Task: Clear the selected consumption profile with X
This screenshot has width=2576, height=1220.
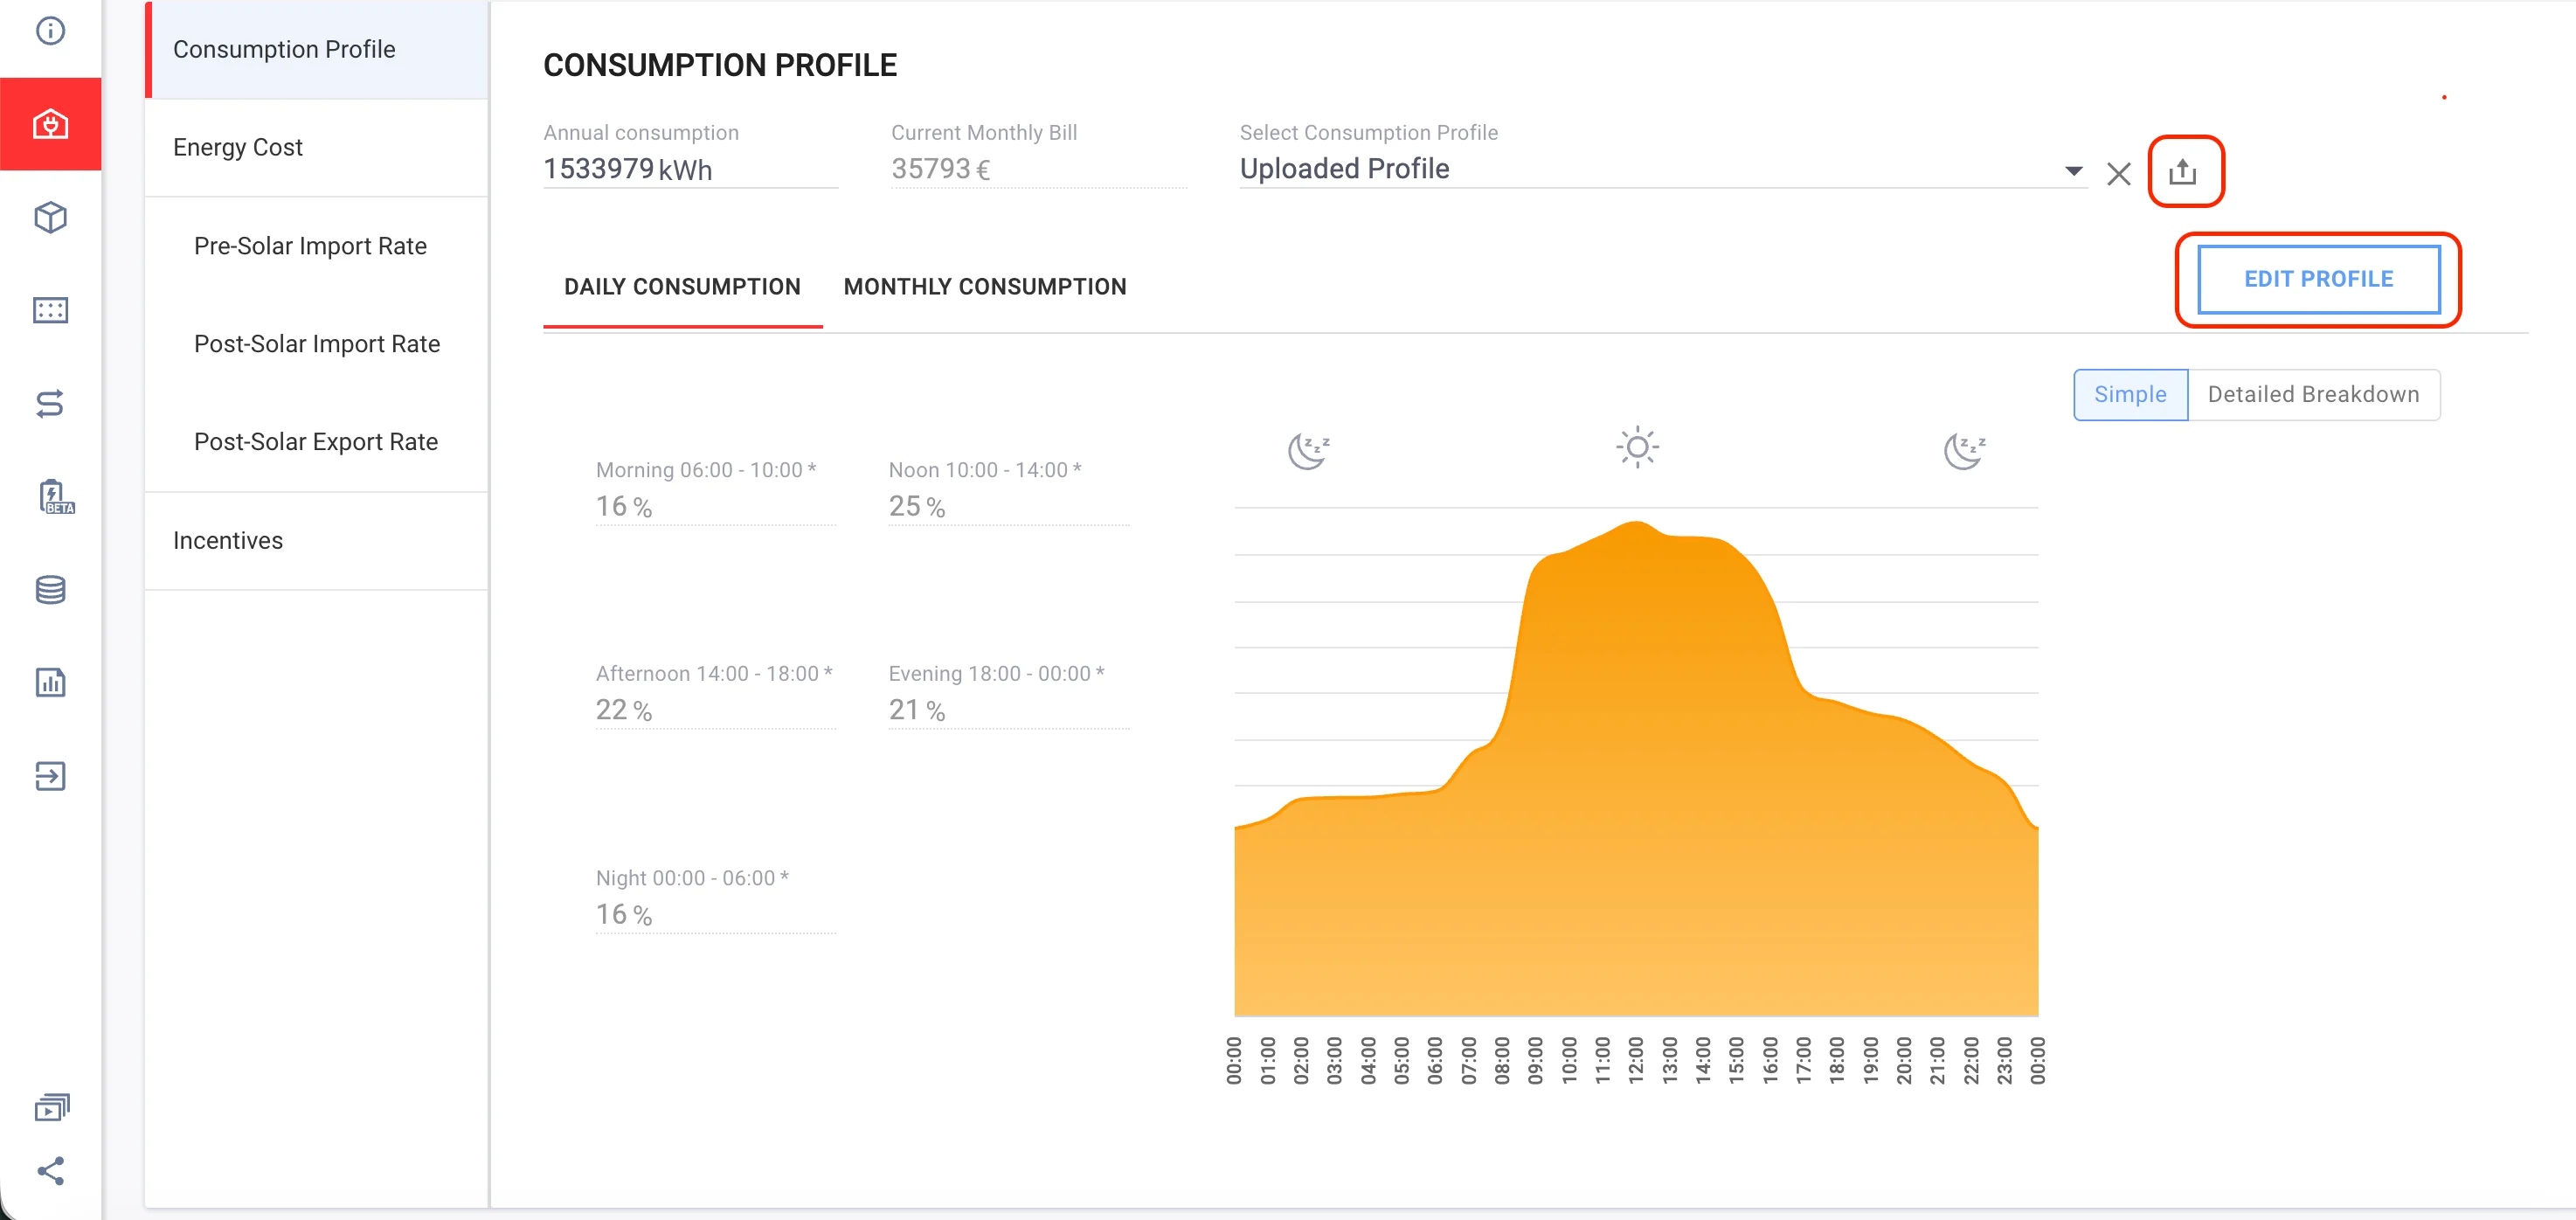Action: 2118,174
